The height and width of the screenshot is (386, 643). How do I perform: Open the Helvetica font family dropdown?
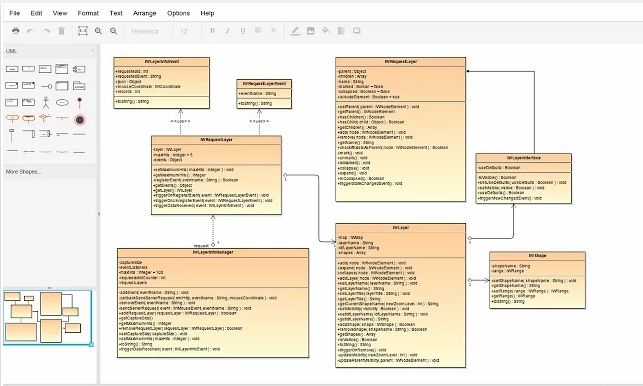tap(145, 31)
